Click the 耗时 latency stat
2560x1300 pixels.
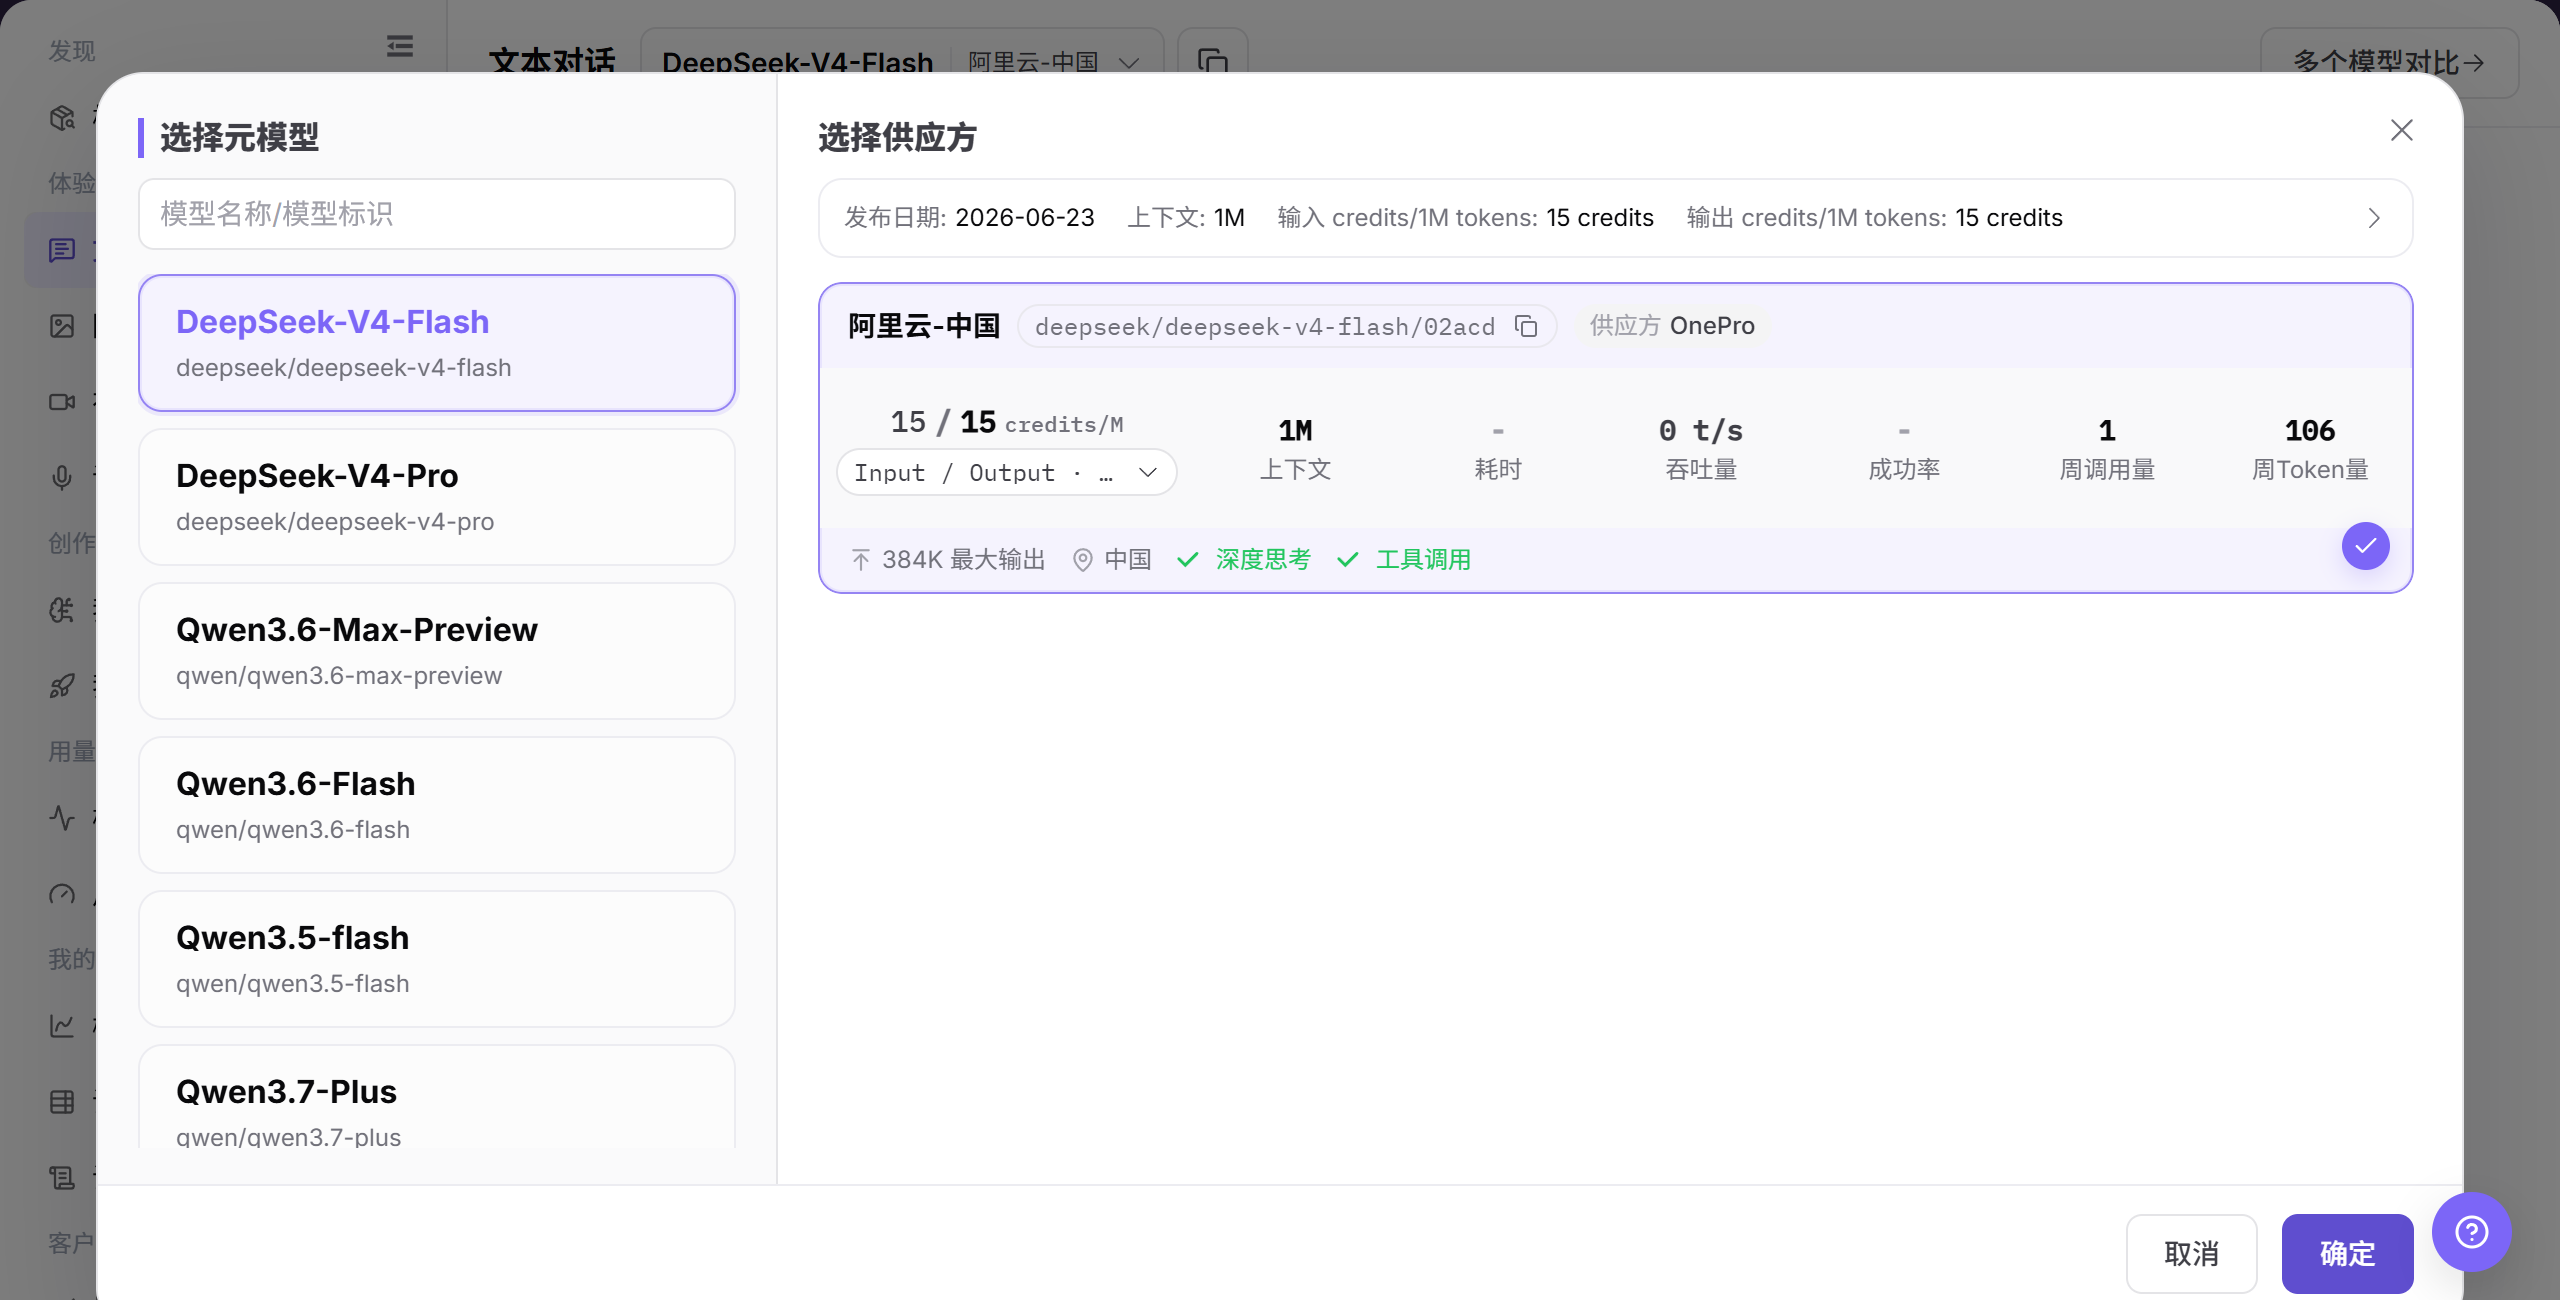[1498, 449]
